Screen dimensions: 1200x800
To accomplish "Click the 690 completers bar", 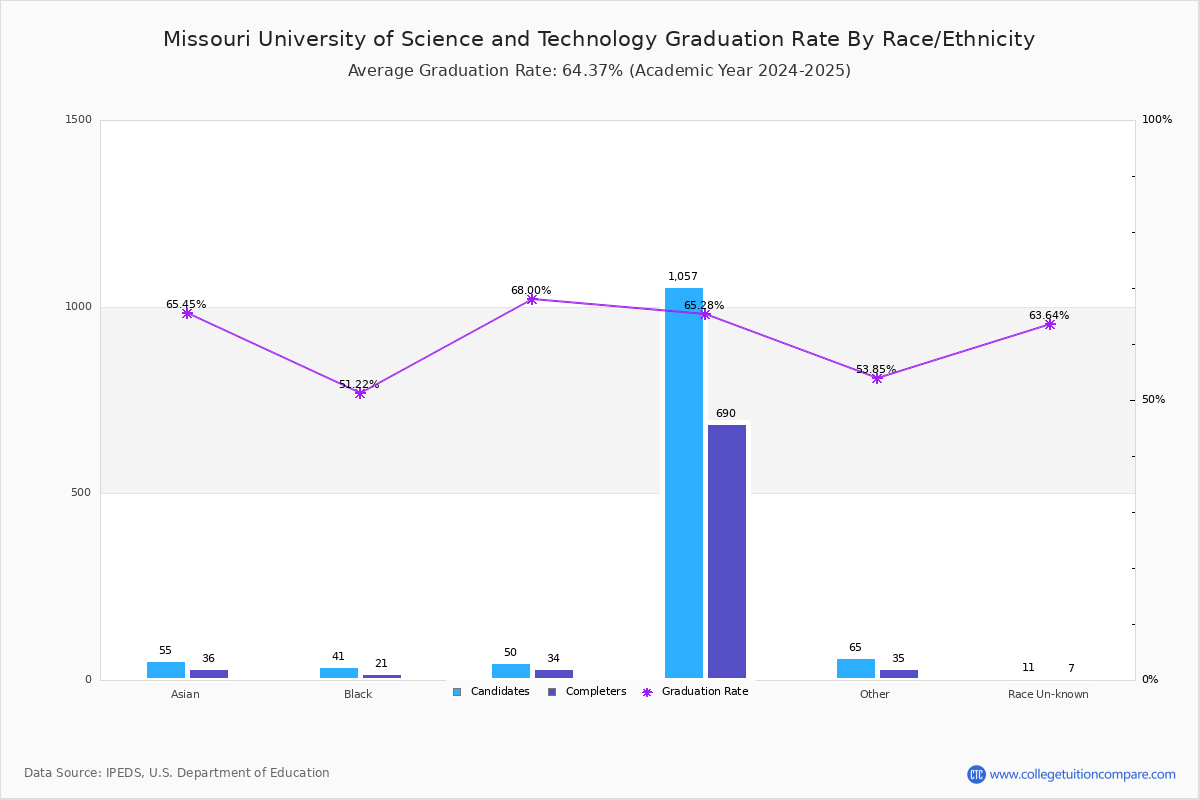I will tap(727, 552).
